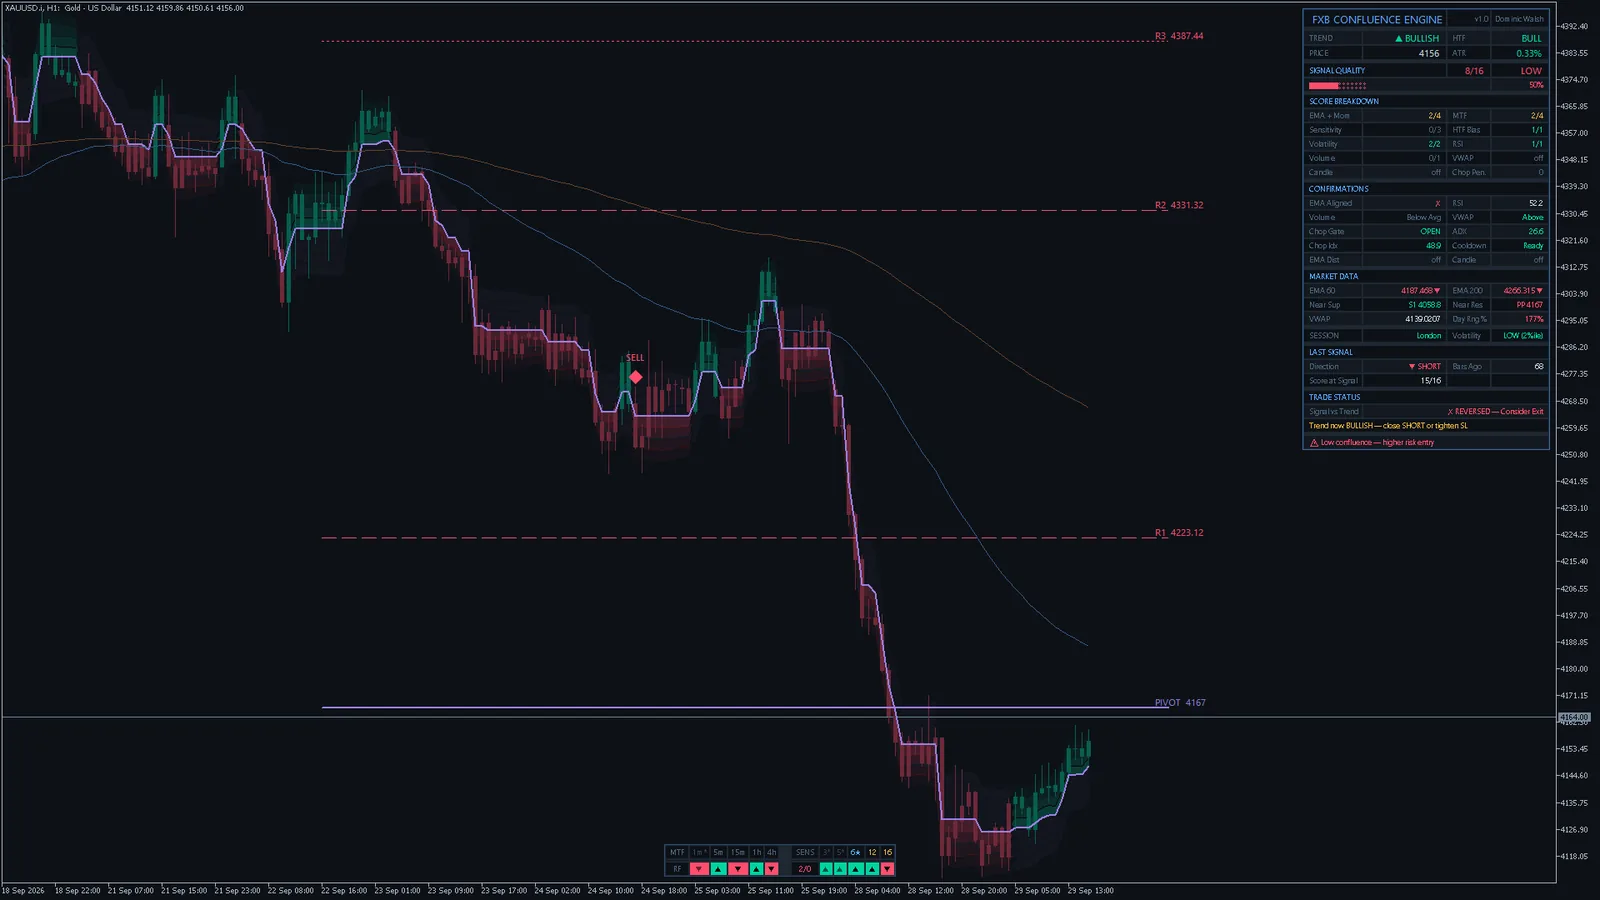Click the 1m red down arrow box
This screenshot has height=900, width=1600.
699,869
